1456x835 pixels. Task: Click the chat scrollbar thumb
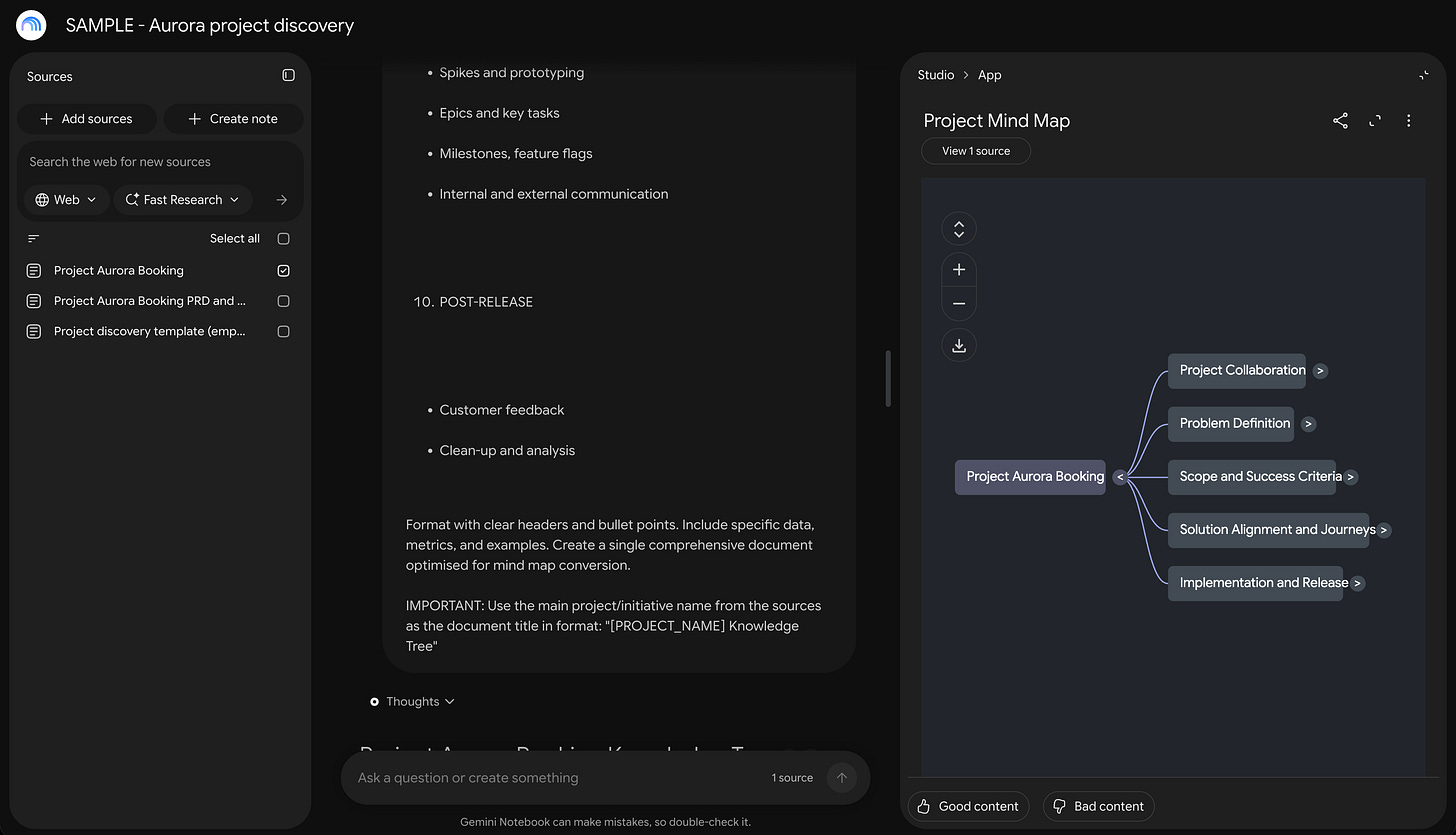pyautogui.click(x=888, y=378)
